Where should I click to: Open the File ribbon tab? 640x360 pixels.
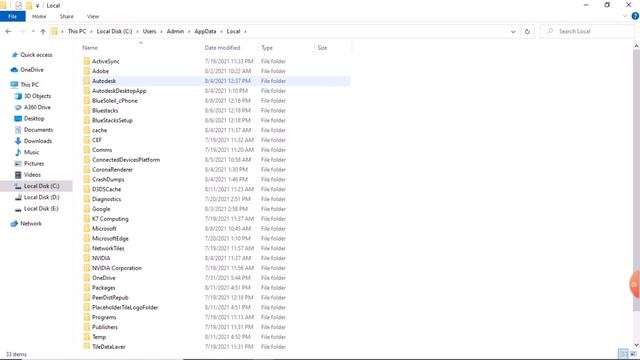click(13, 16)
